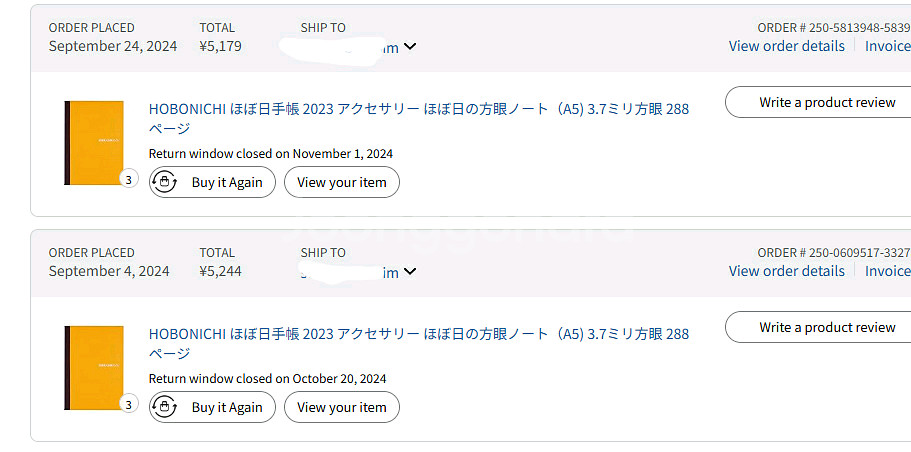911x452 pixels.
Task: Open Invoice link for the ¥5,179 order
Action: tap(888, 46)
